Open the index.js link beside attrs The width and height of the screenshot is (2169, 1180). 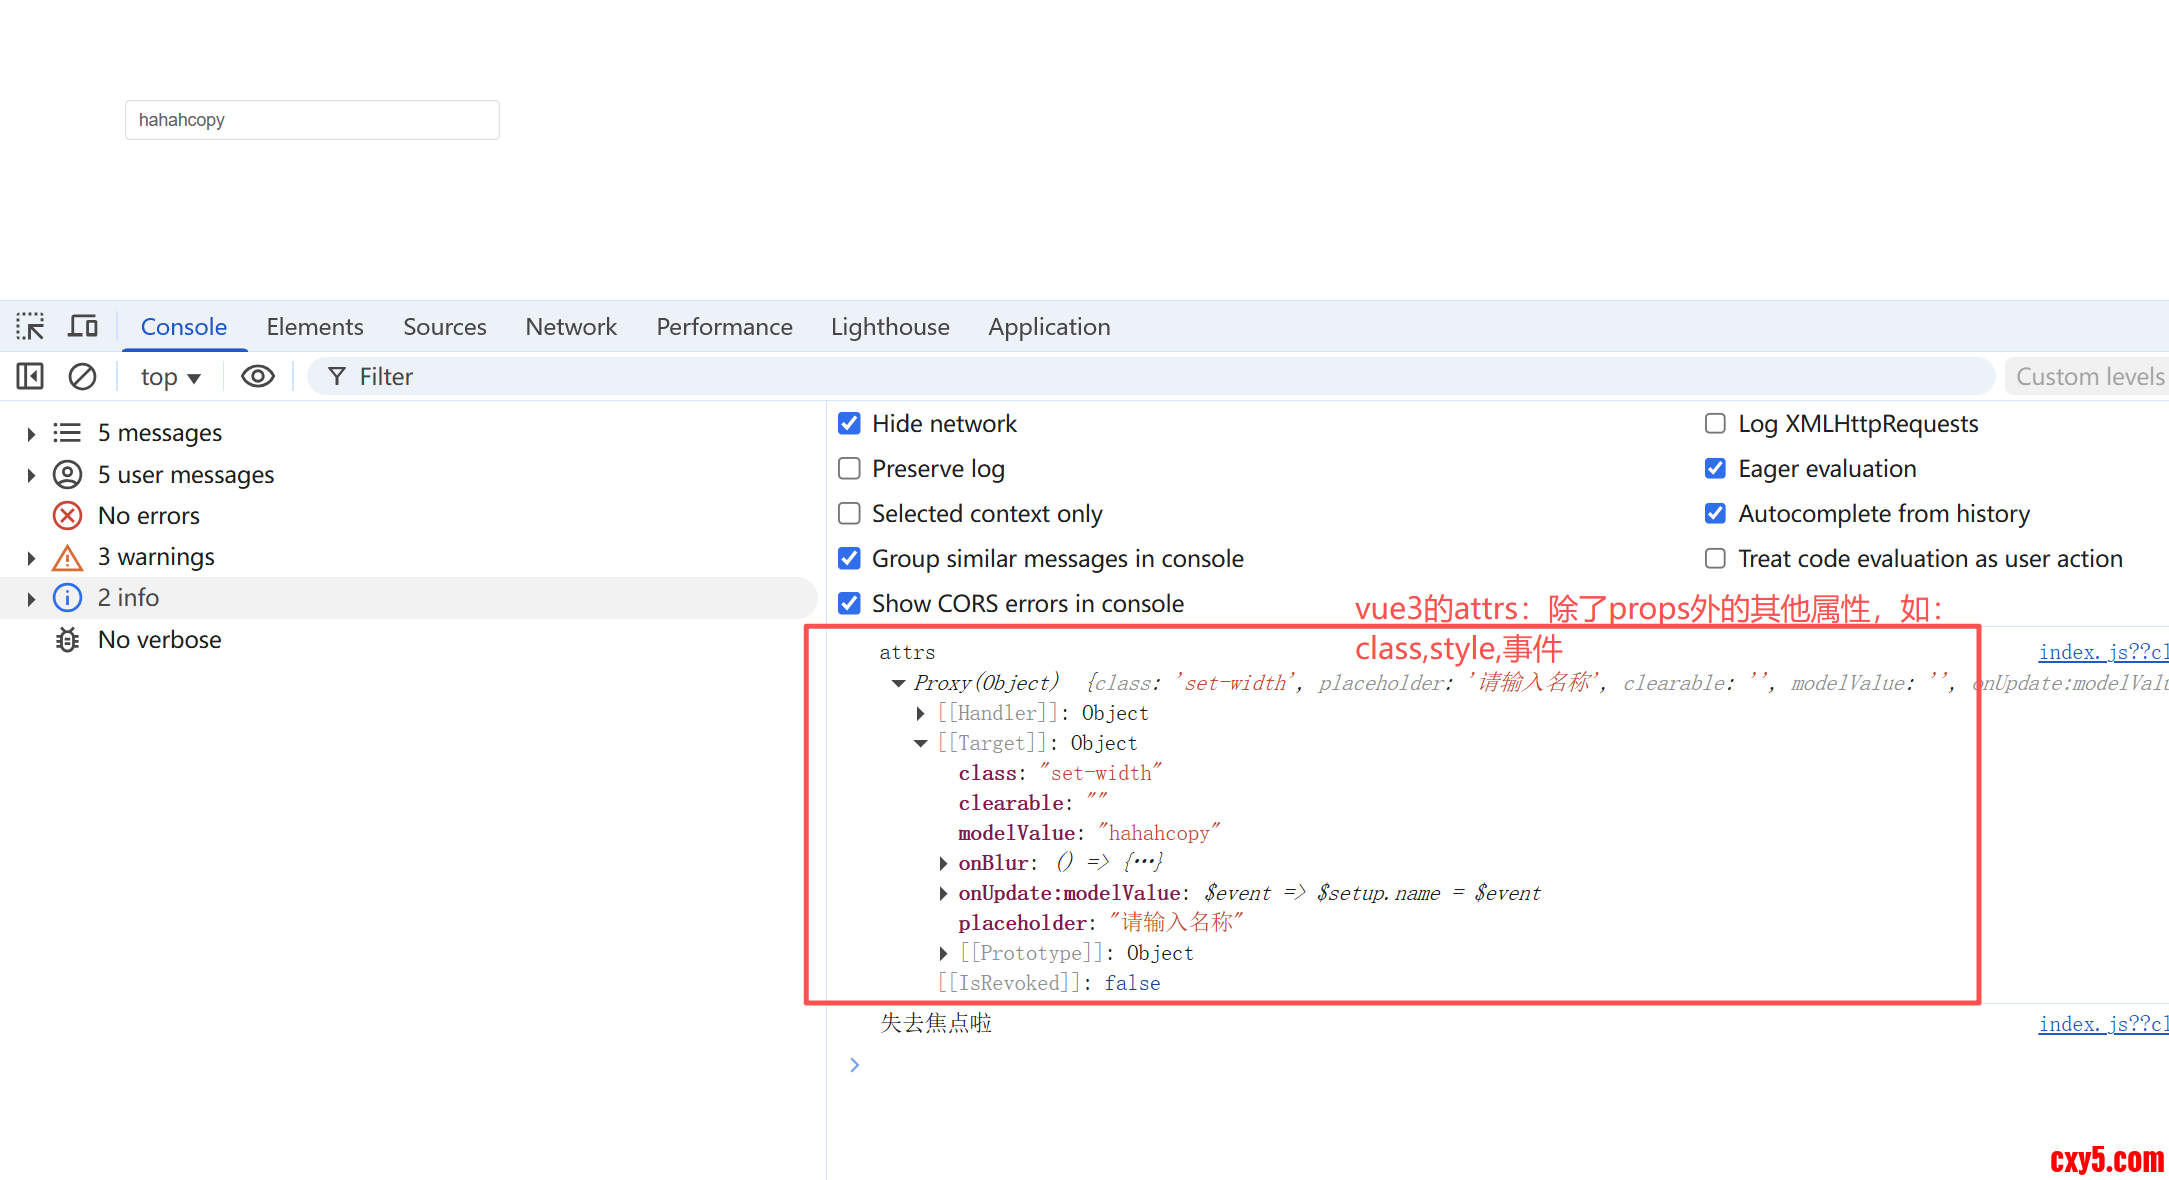2102,652
